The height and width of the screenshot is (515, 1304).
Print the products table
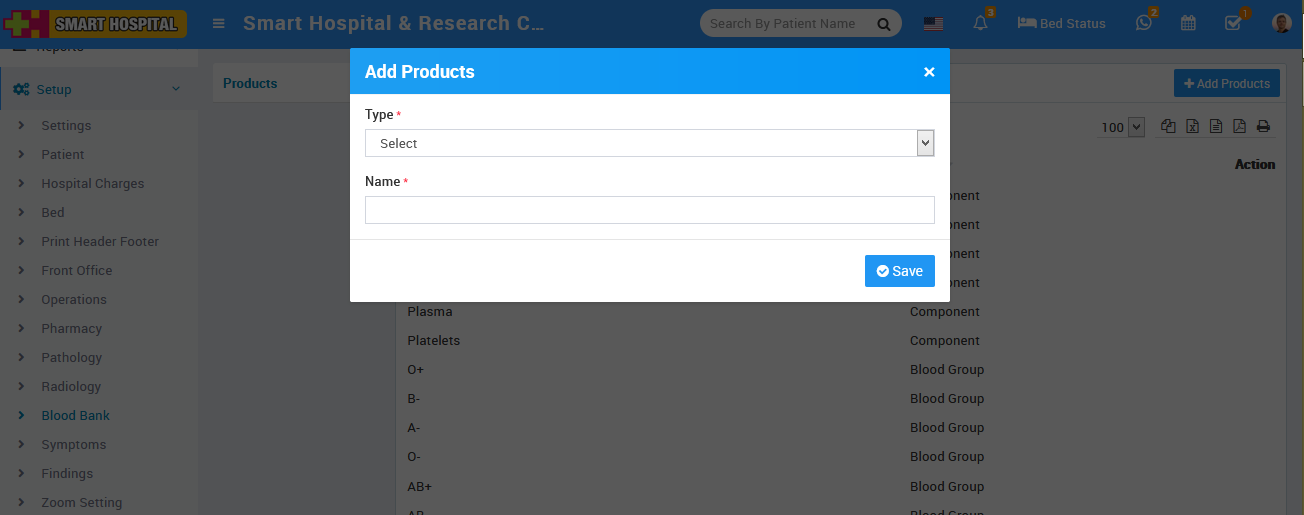[x=1263, y=126]
